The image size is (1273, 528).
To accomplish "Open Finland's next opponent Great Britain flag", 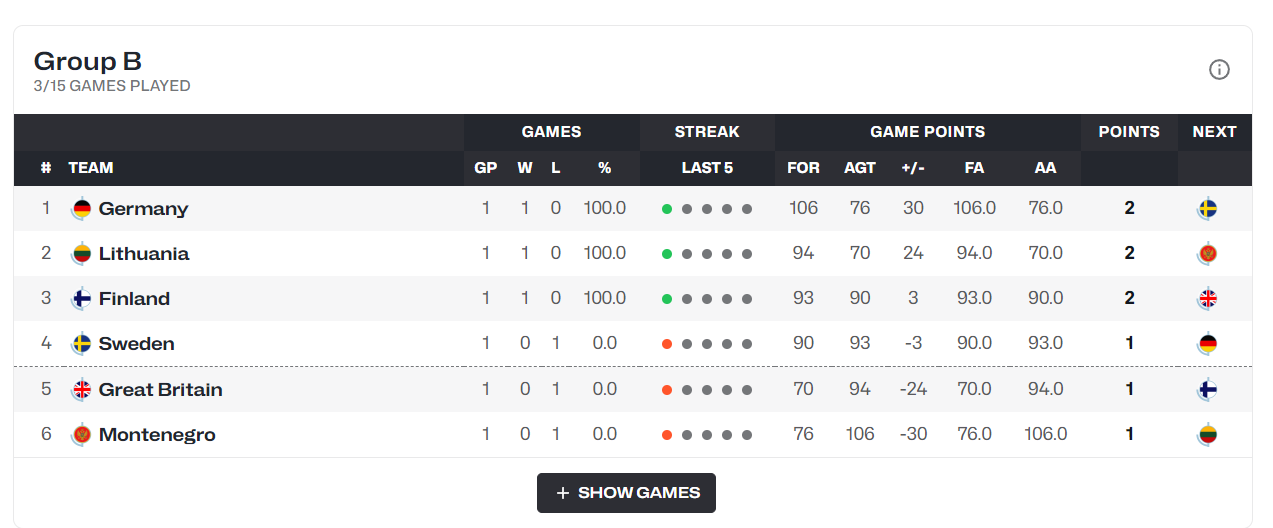I will (x=1208, y=299).
